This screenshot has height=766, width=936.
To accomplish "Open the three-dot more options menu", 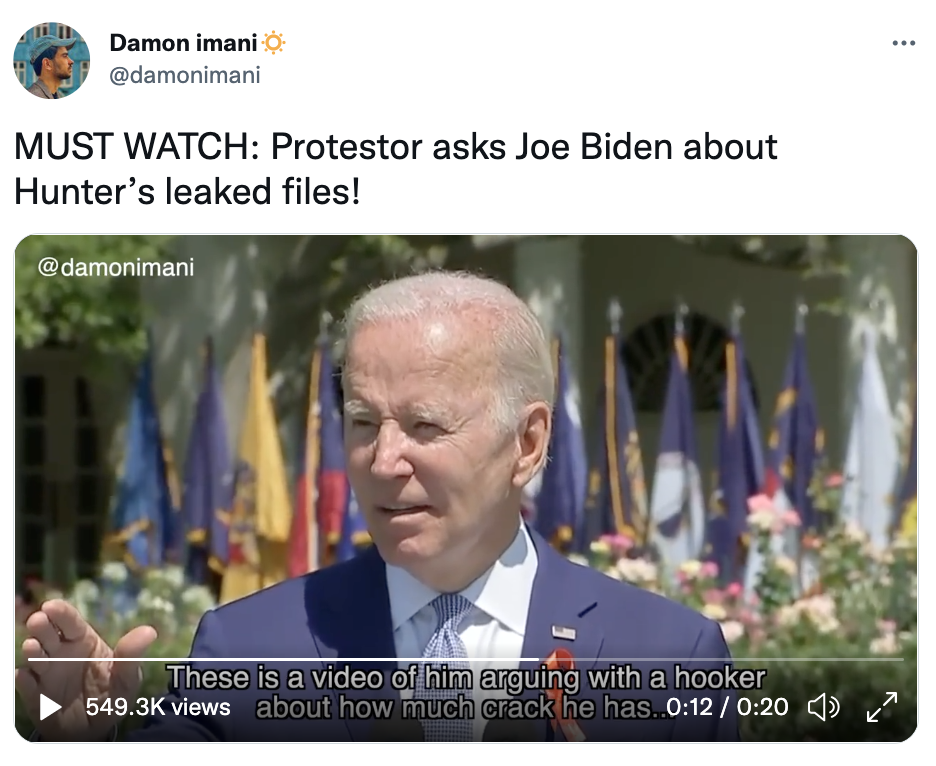I will click(903, 43).
